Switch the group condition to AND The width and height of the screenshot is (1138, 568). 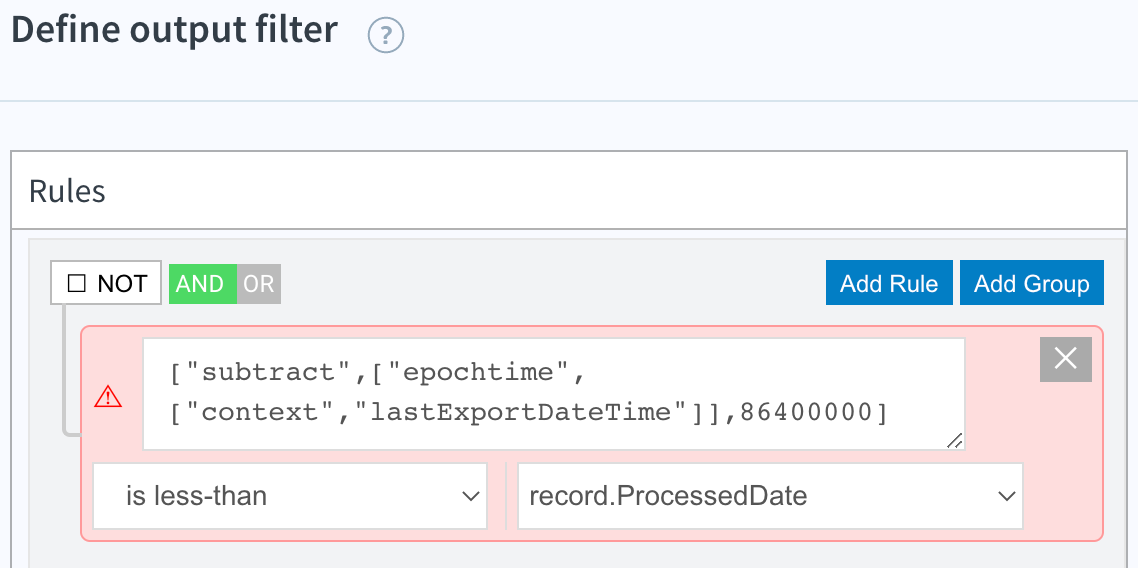[x=202, y=284]
